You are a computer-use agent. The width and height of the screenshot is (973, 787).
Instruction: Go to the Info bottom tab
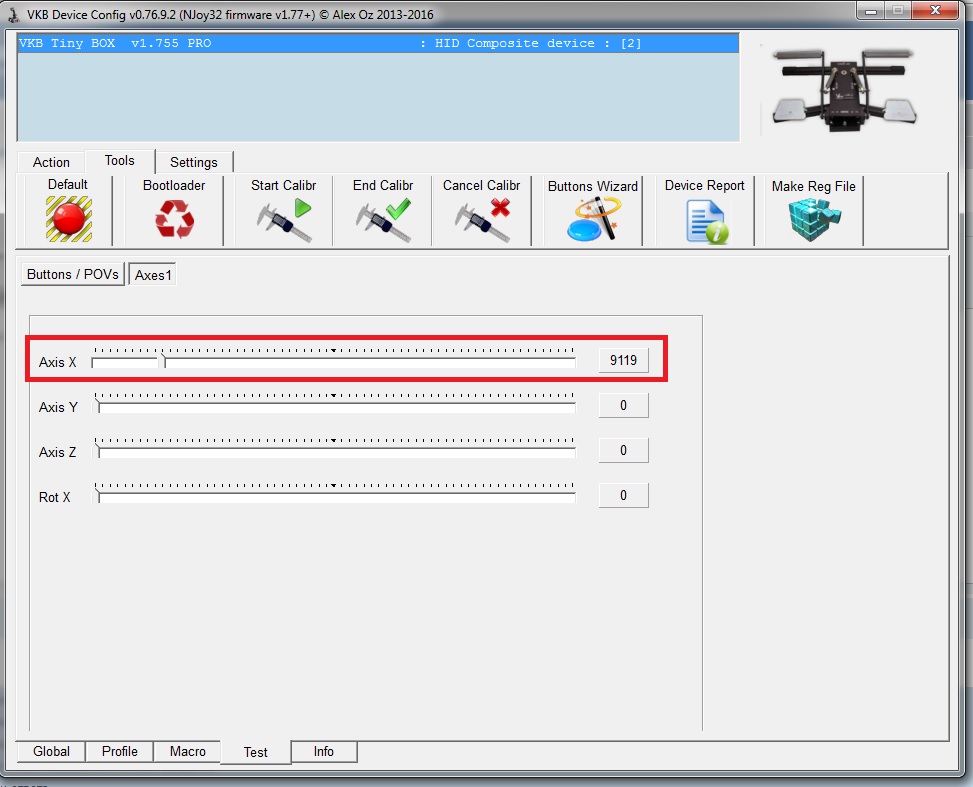click(x=324, y=751)
